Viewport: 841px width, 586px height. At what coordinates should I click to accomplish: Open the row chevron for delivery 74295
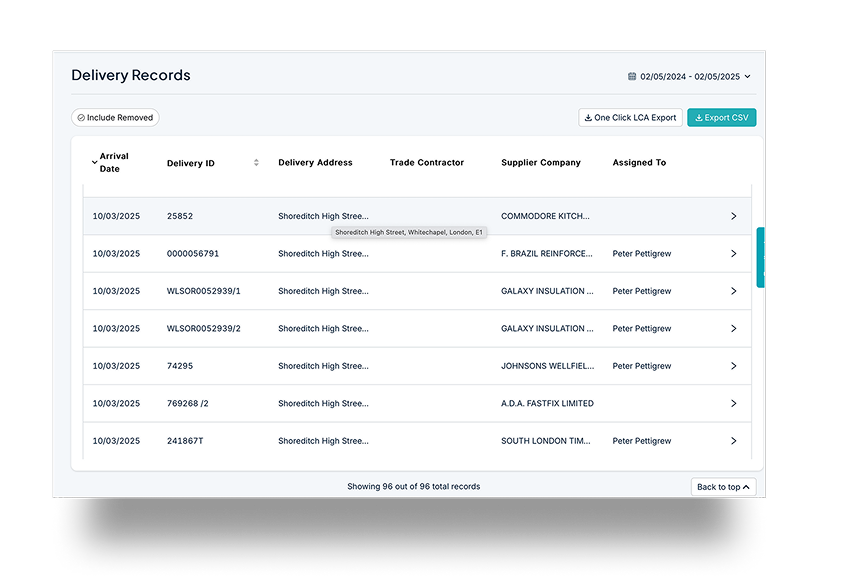(733, 366)
